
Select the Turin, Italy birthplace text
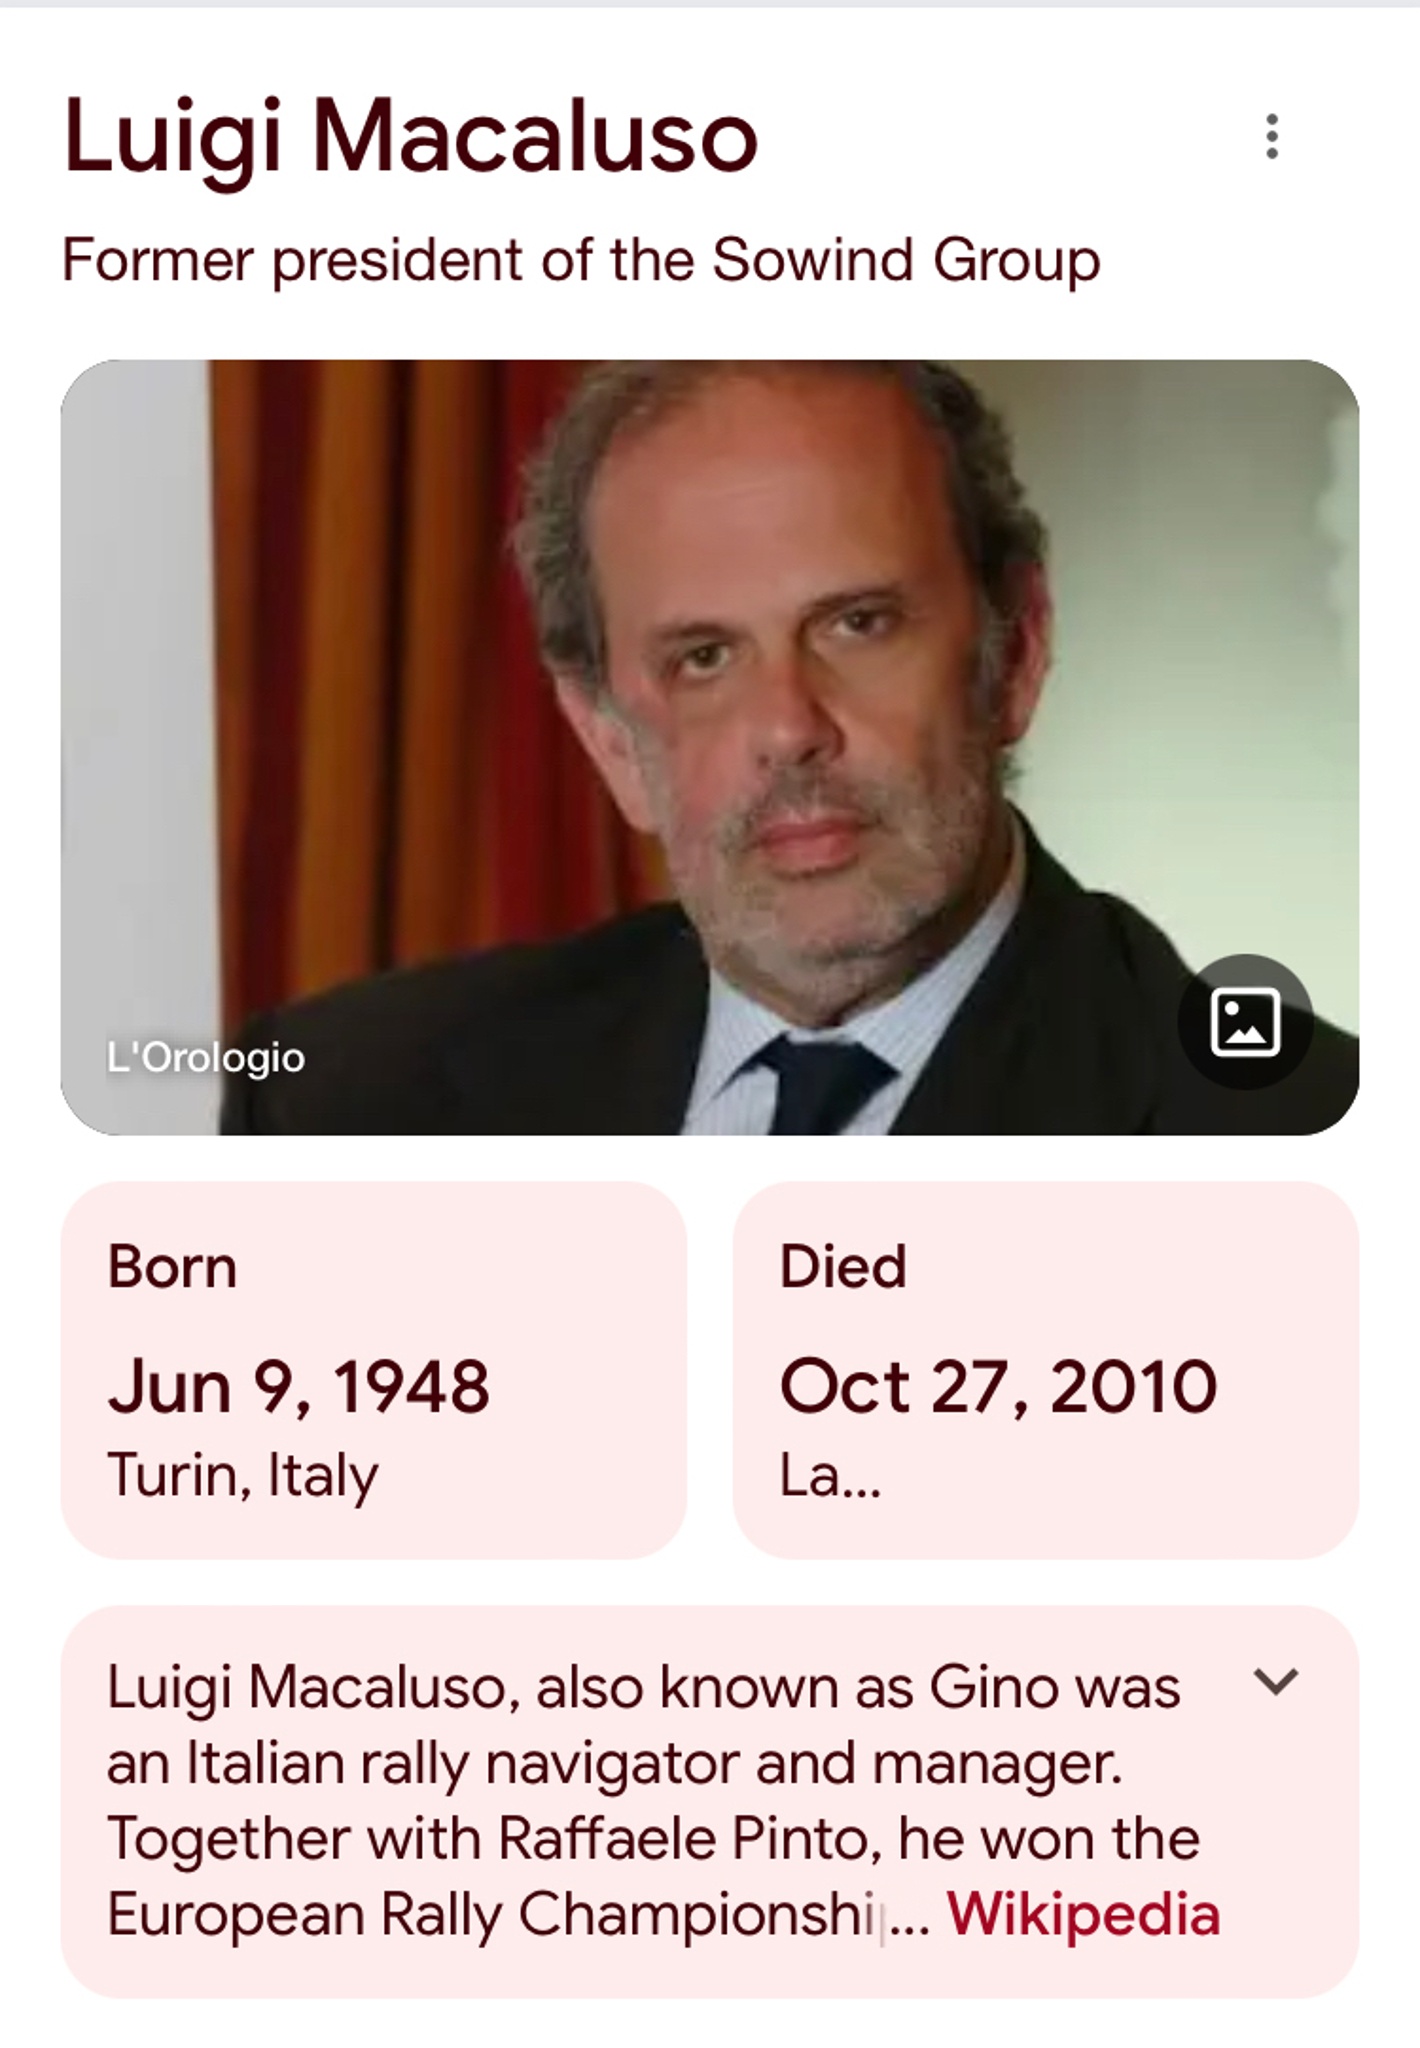point(243,1475)
